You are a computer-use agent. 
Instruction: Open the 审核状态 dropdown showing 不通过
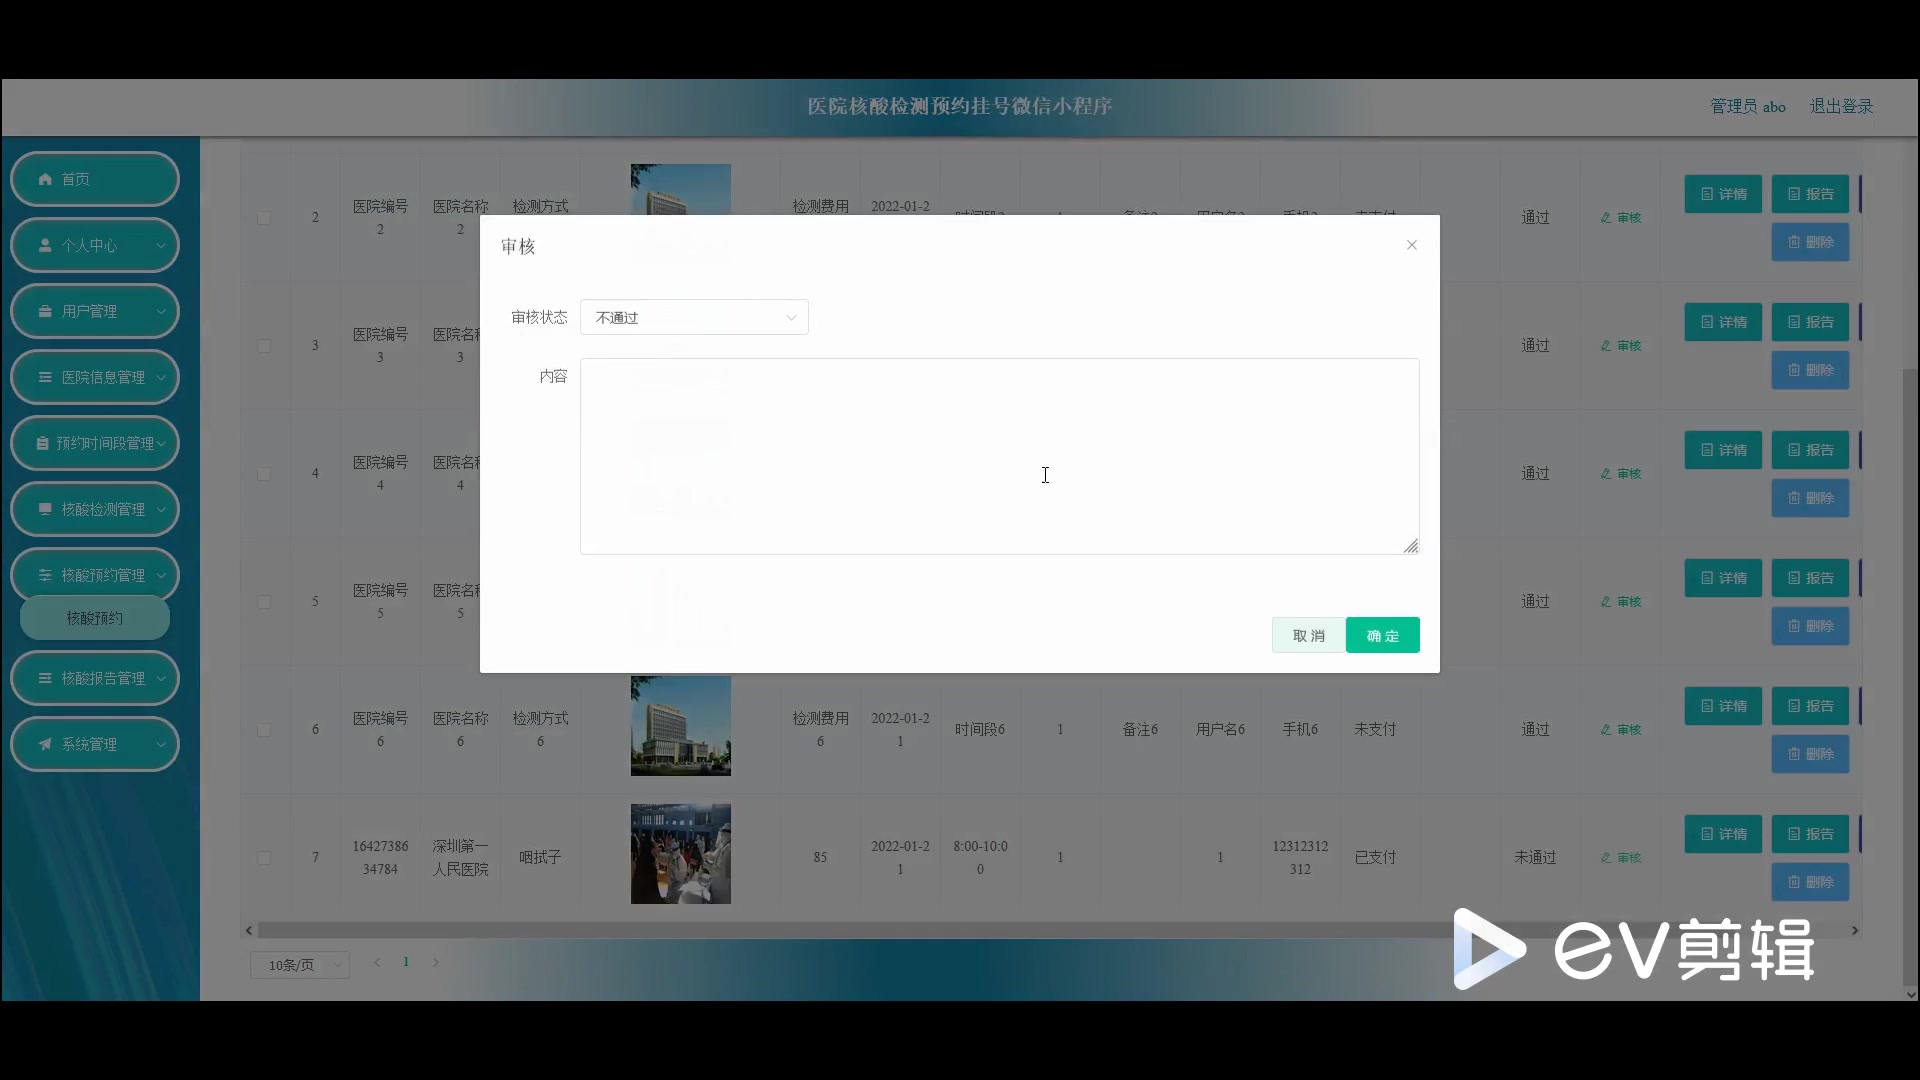pyautogui.click(x=694, y=318)
